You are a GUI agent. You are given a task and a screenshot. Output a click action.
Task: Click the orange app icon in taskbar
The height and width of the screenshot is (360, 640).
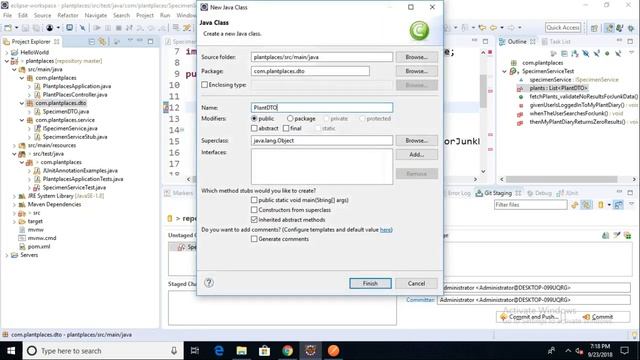tap(333, 351)
